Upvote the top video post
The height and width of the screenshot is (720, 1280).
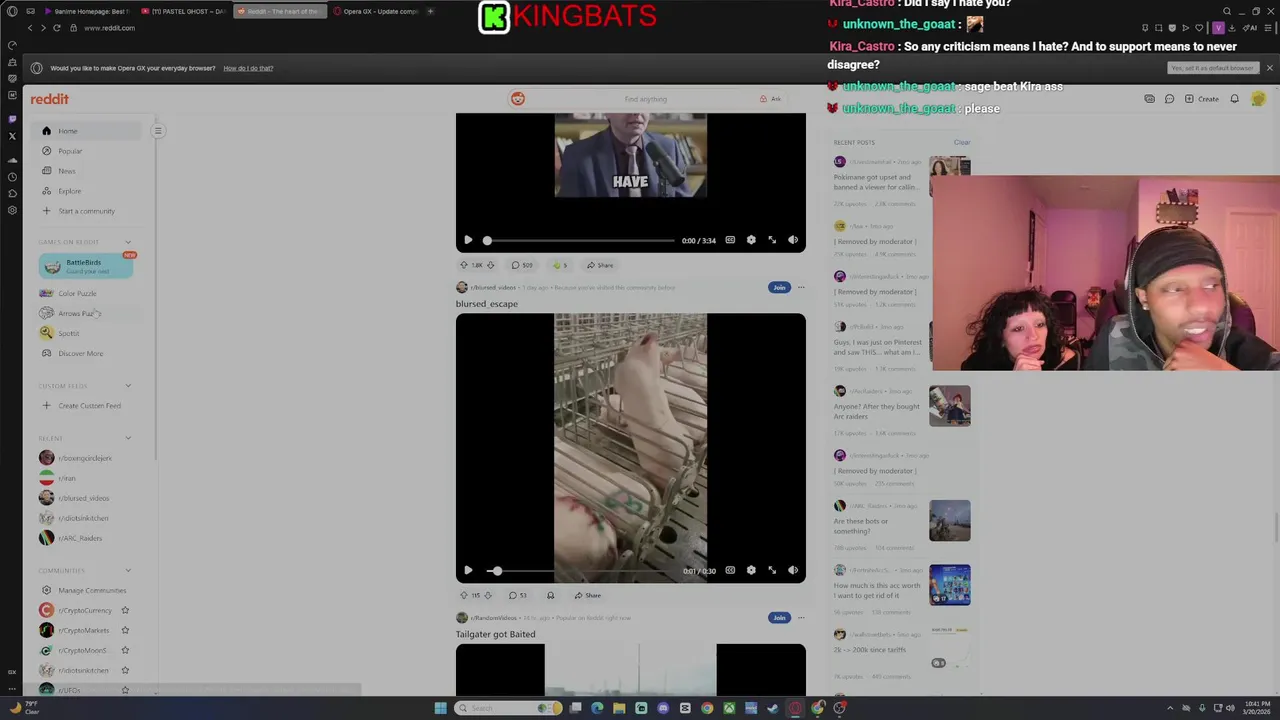[463, 265]
